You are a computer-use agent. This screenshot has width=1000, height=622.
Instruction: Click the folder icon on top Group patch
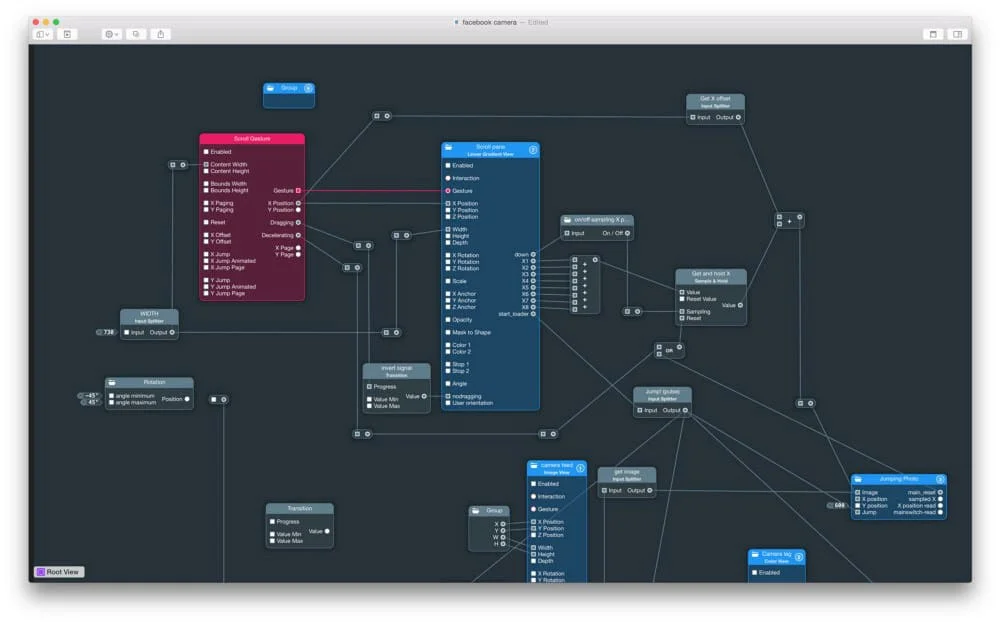[270, 88]
